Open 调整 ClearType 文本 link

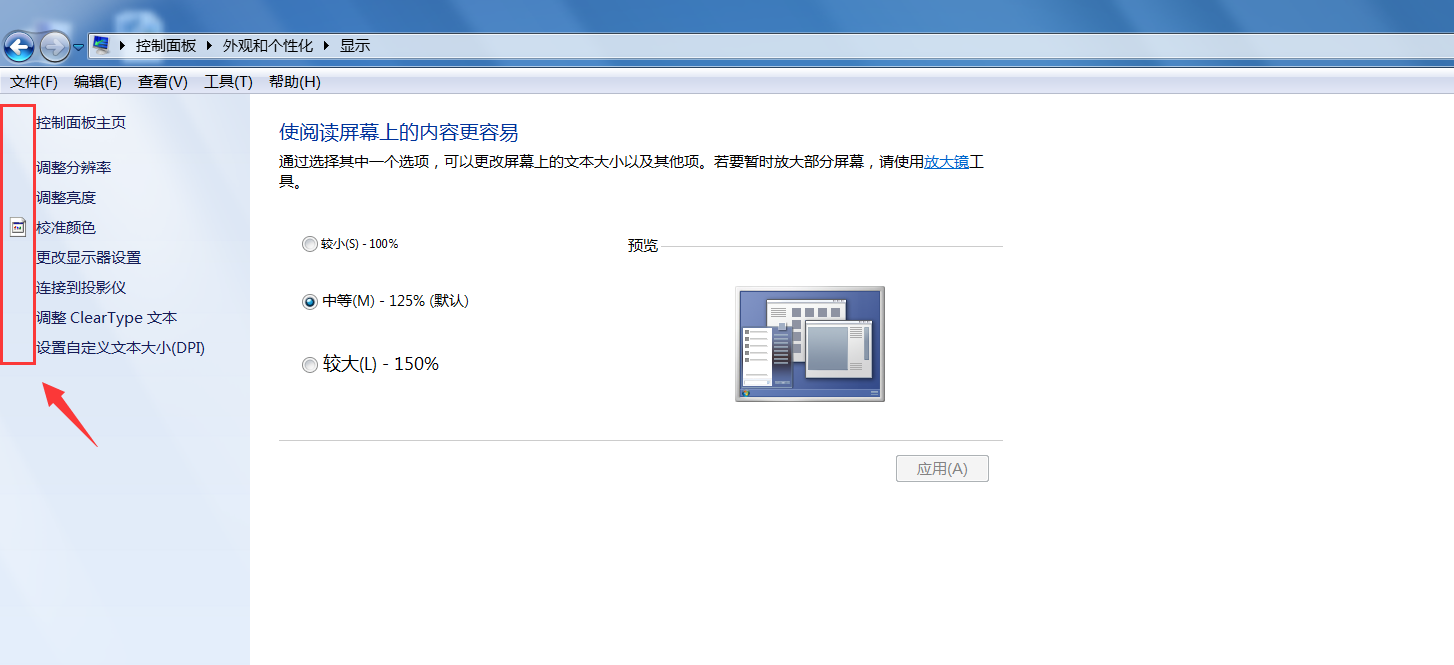pyautogui.click(x=107, y=318)
